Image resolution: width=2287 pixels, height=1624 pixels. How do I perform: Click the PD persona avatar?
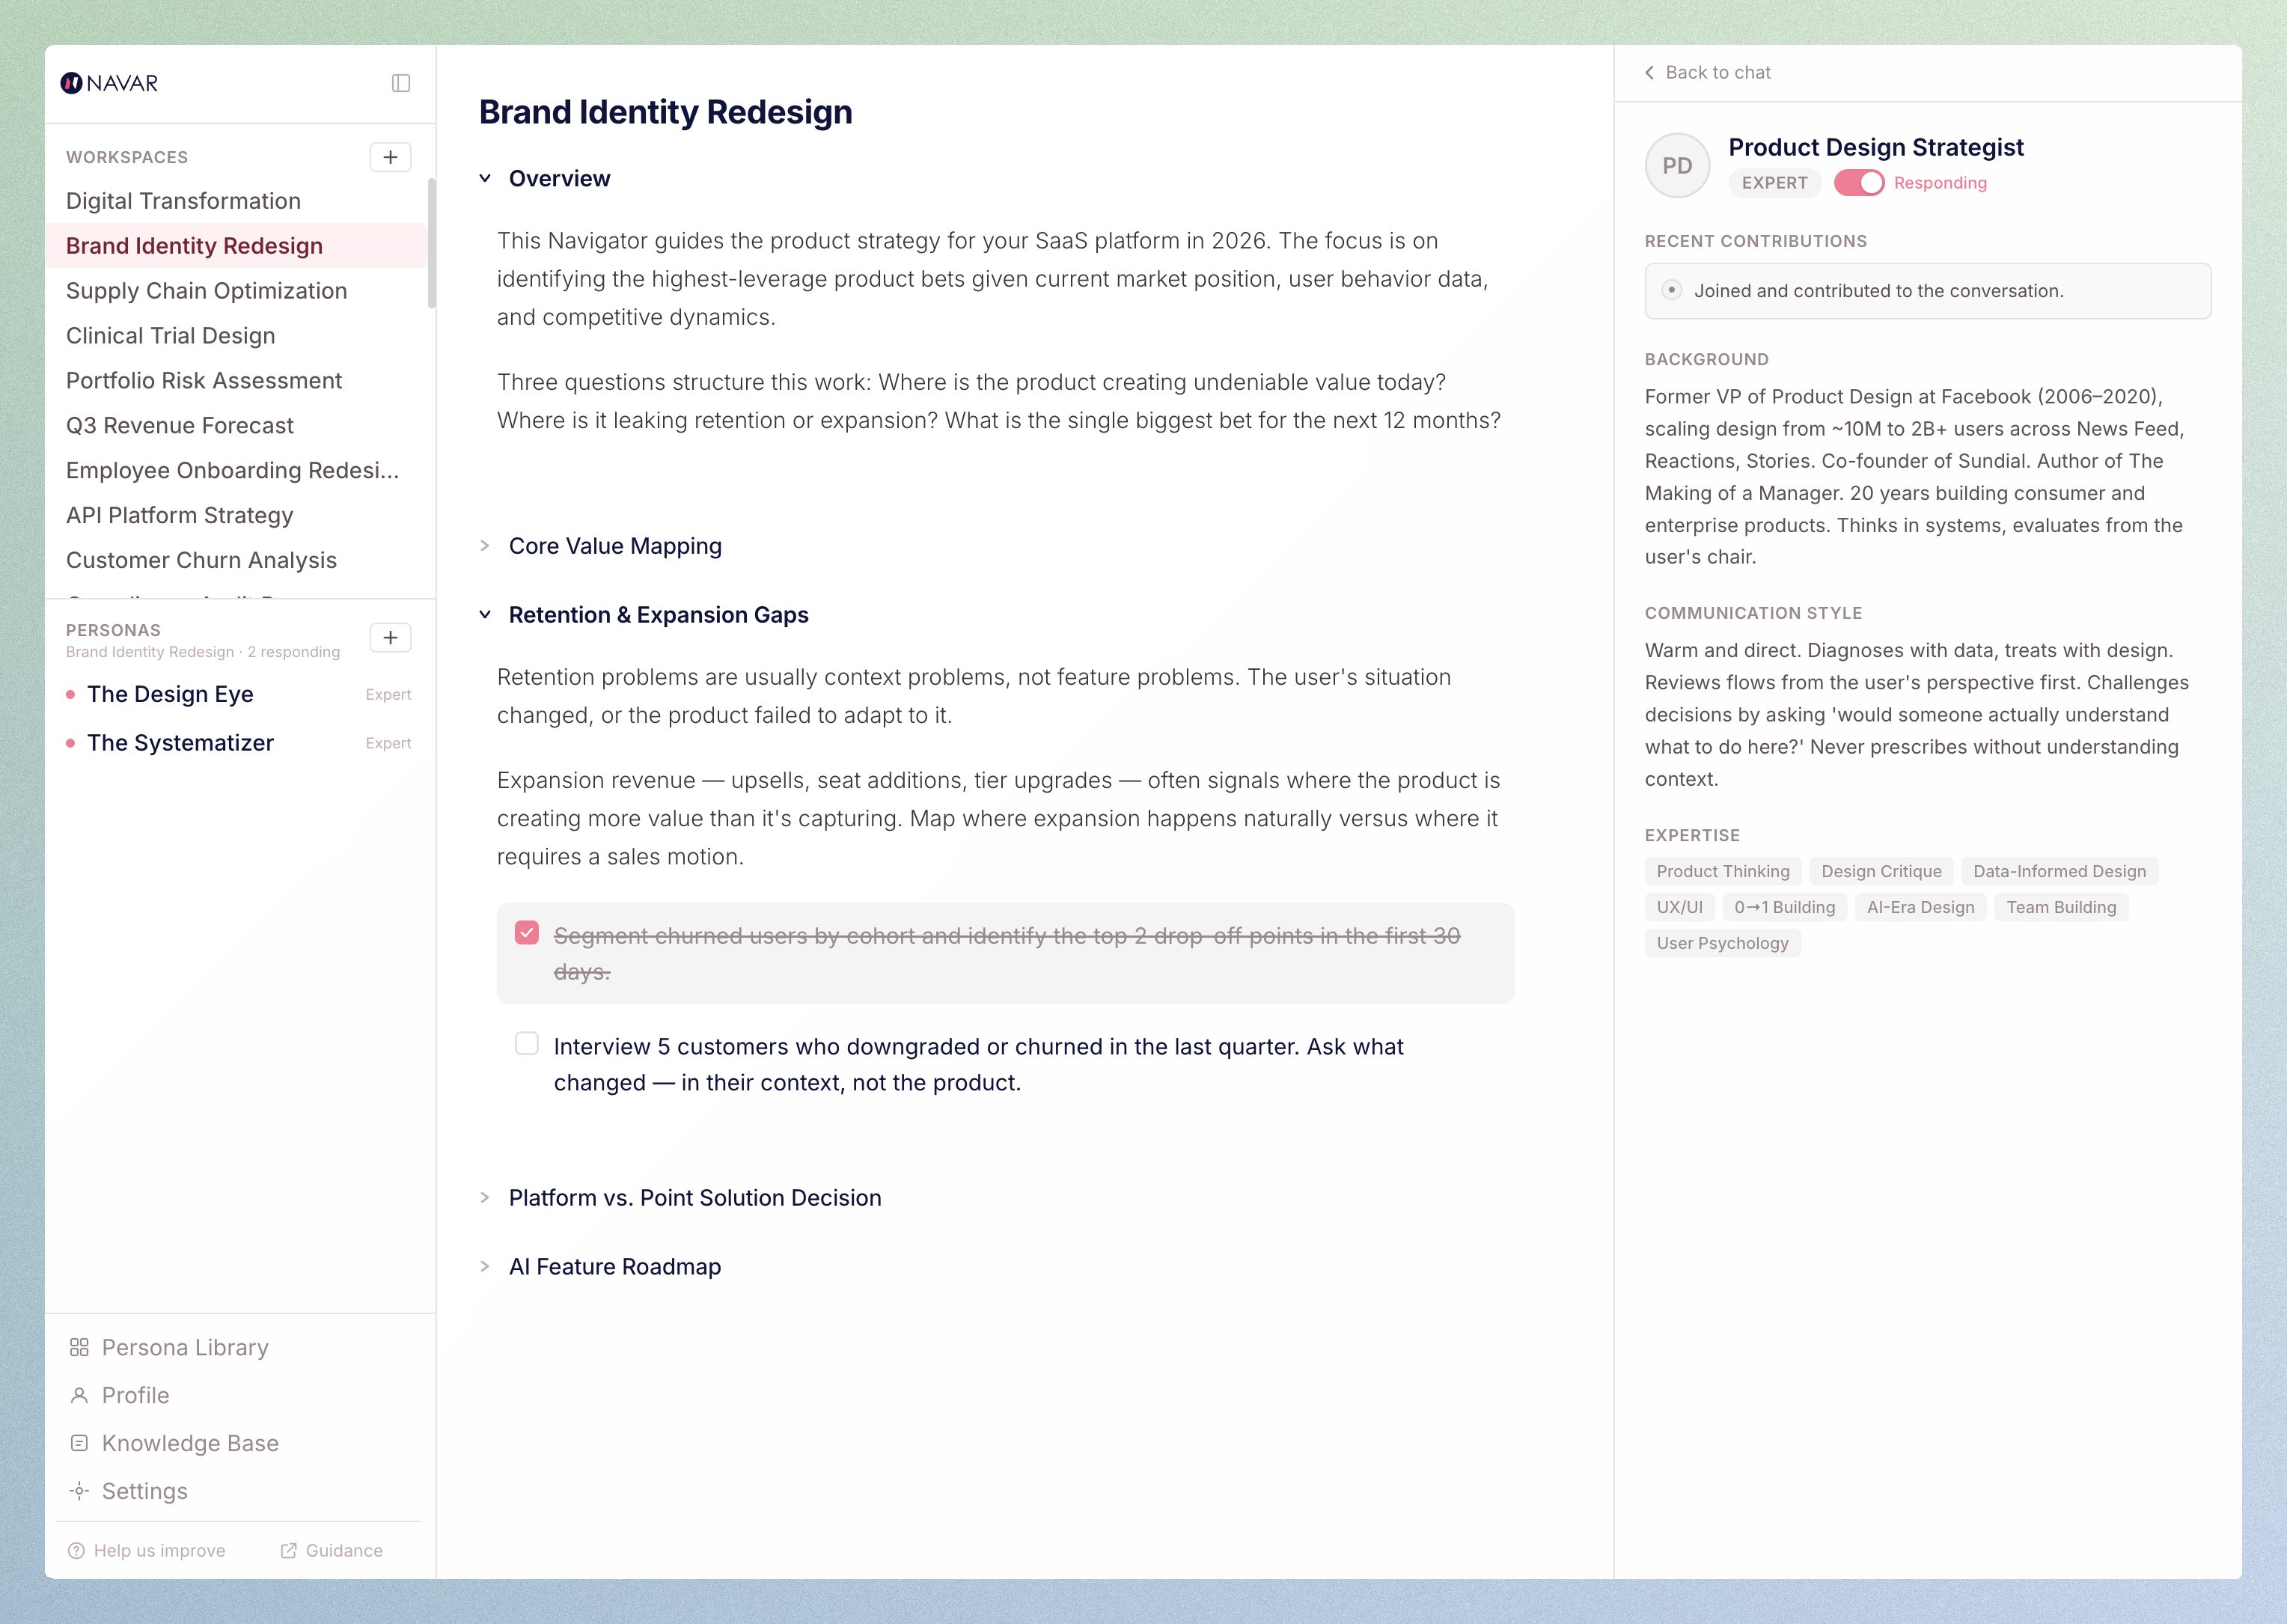tap(1676, 165)
